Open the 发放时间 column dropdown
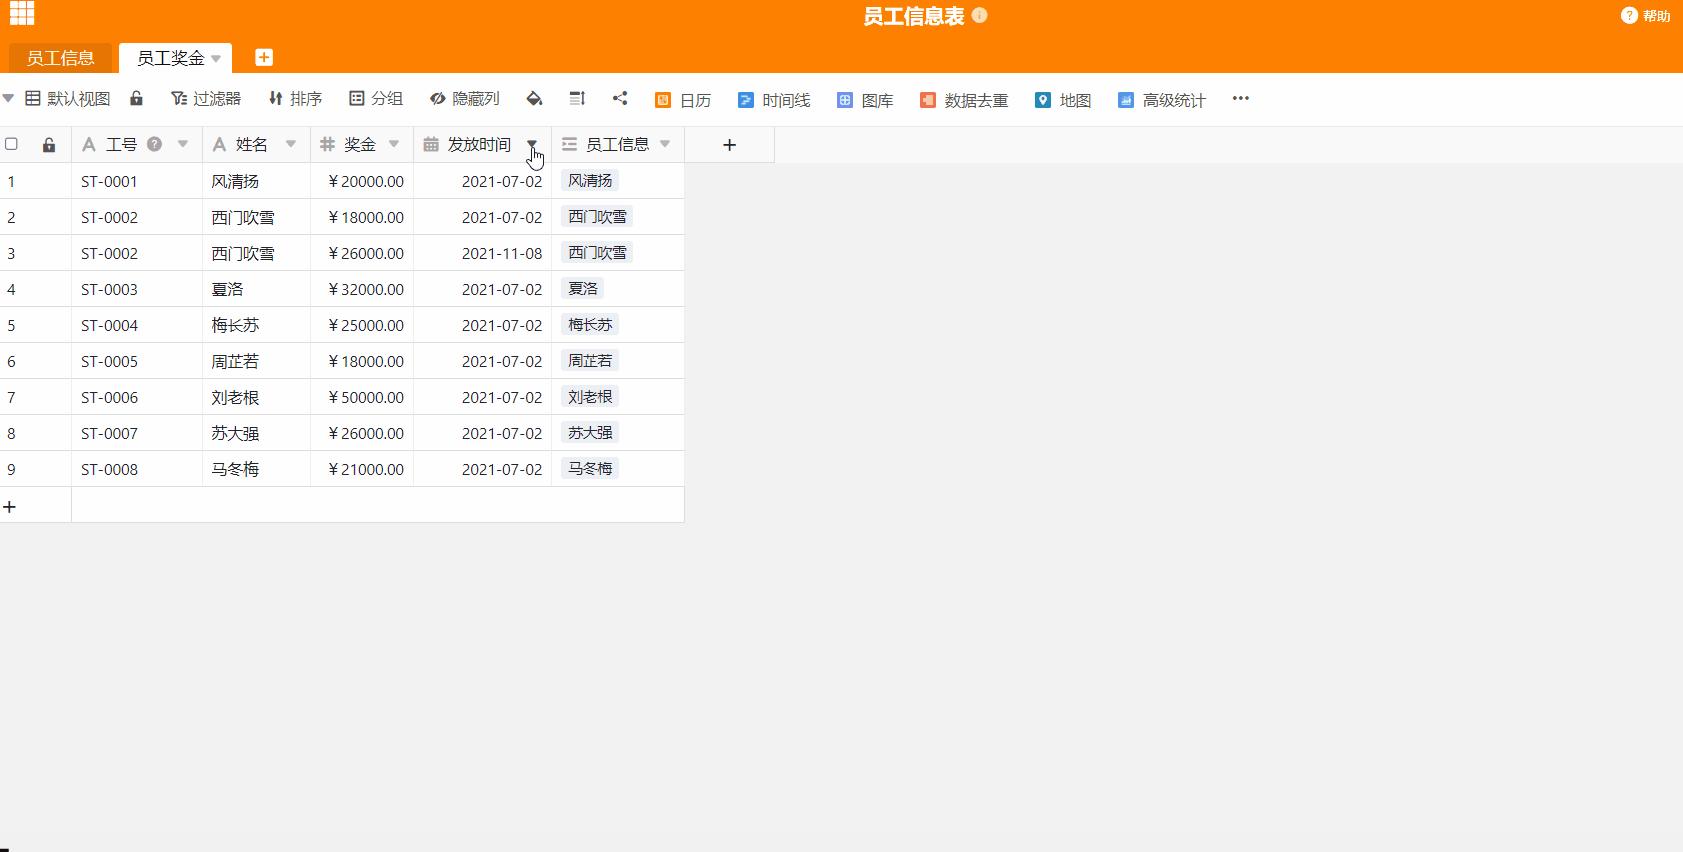 pos(532,144)
